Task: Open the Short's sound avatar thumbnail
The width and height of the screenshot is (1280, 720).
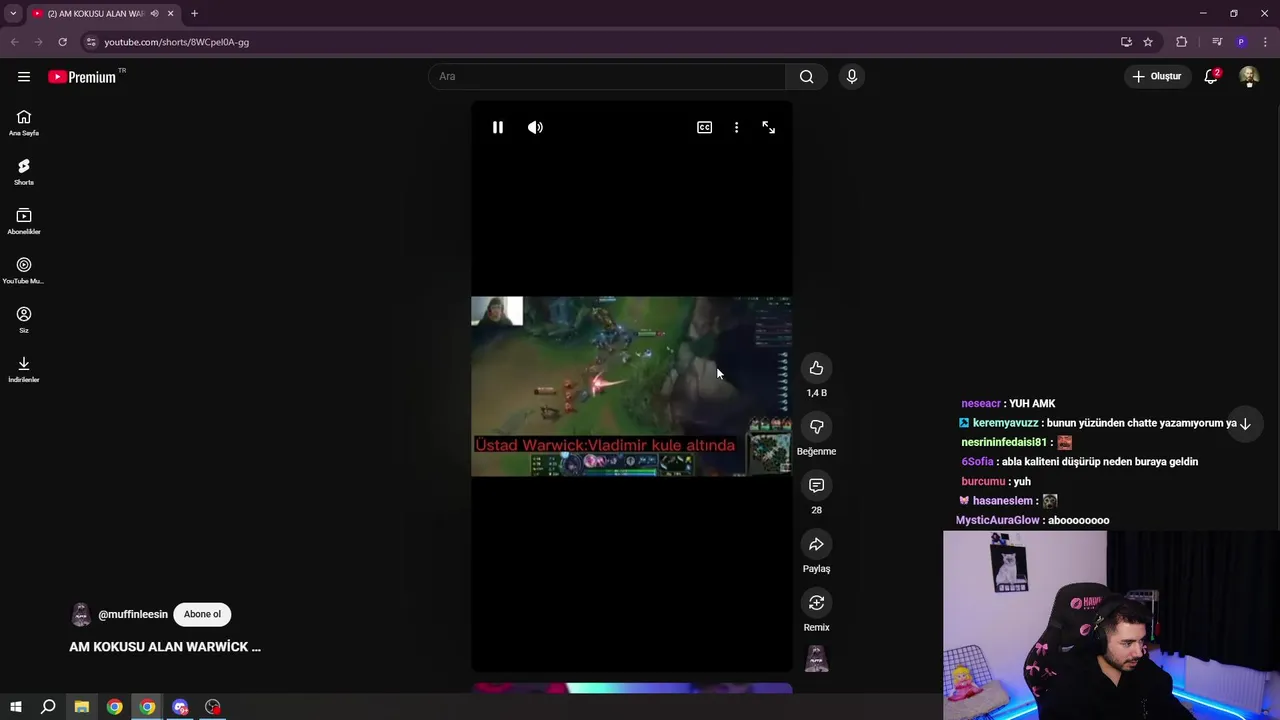Action: 816,658
